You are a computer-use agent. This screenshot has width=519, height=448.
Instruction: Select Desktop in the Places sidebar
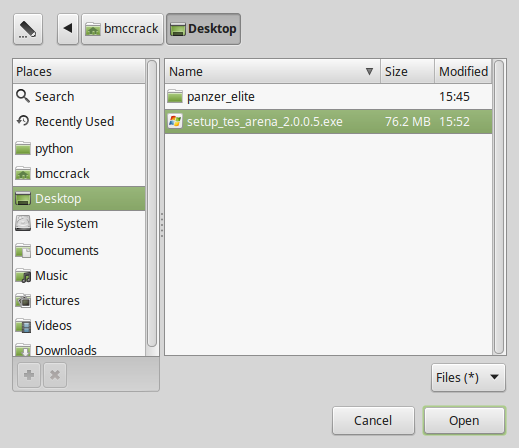click(79, 198)
